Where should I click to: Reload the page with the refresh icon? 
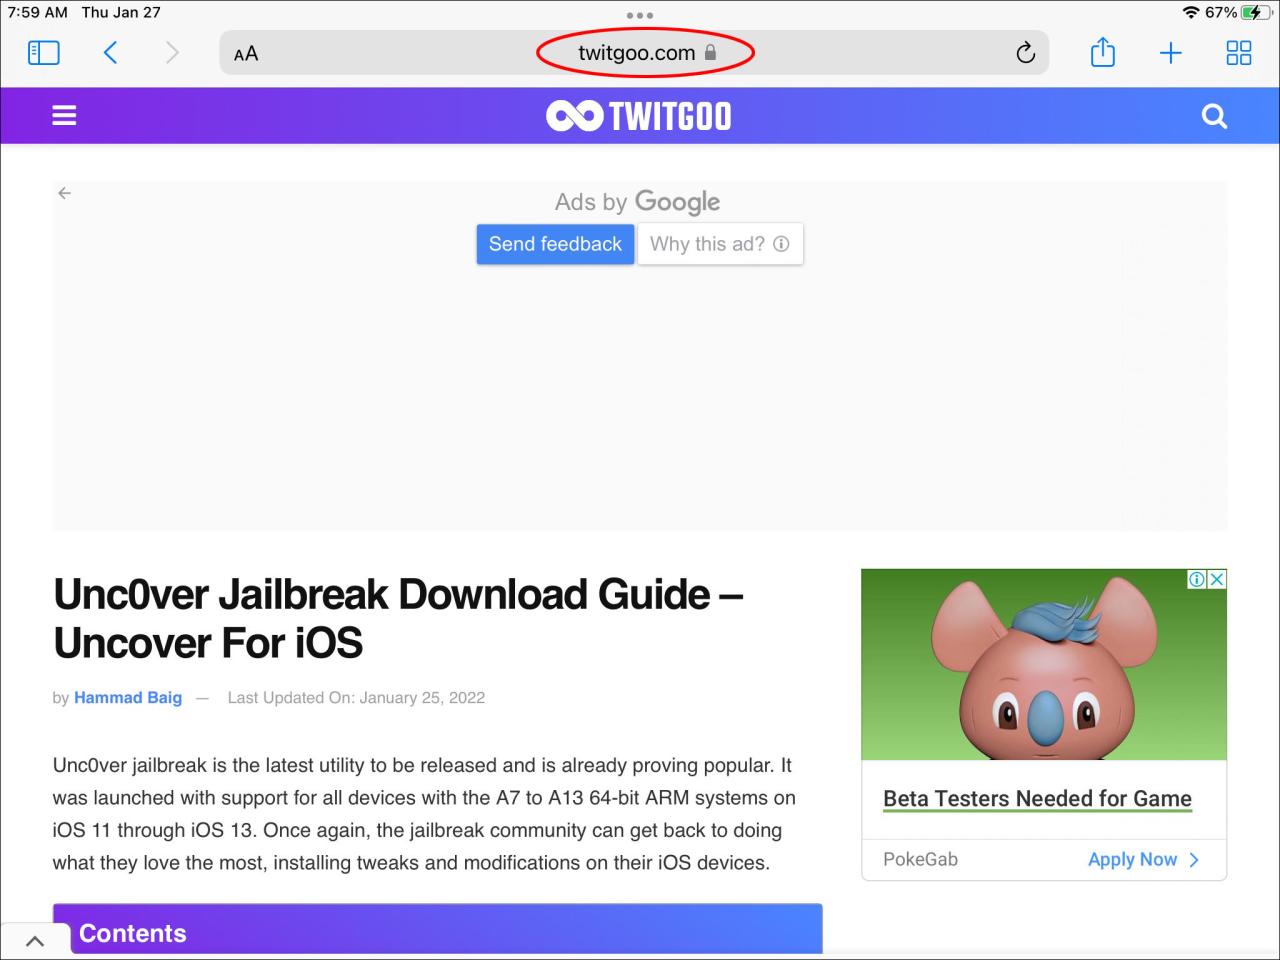pos(1025,53)
